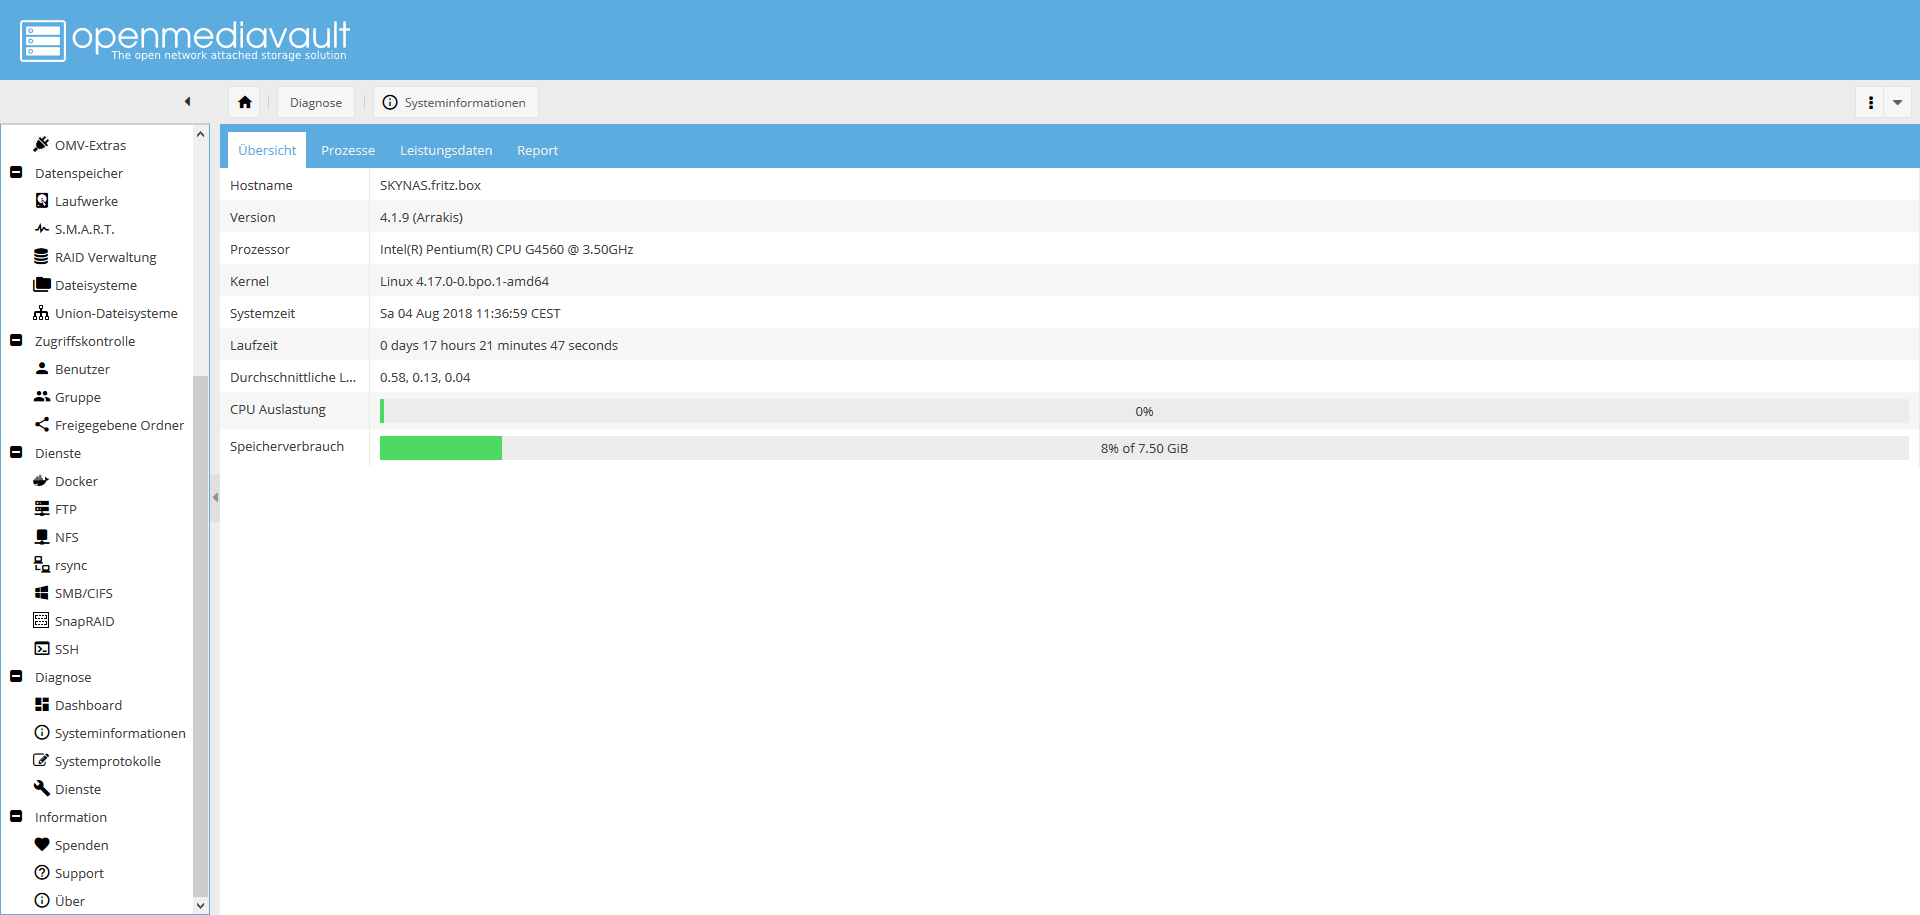This screenshot has width=1920, height=915.
Task: Collapse the Information tree section
Action: click(x=16, y=816)
